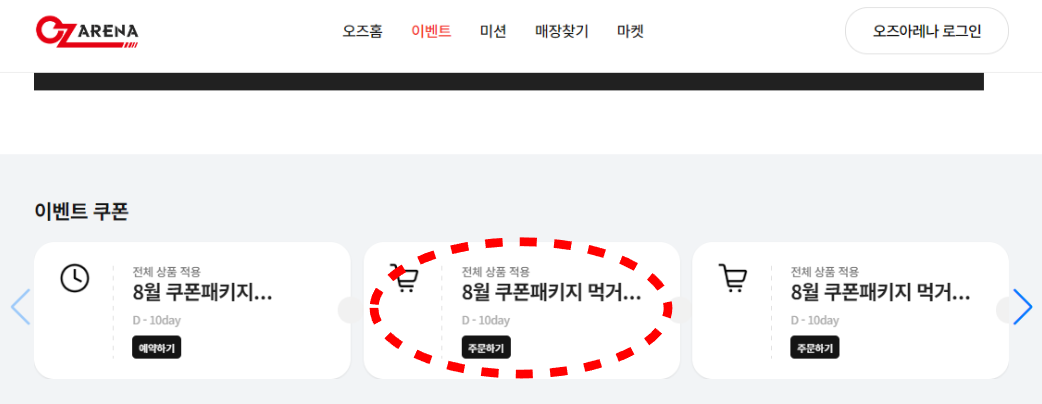Click the 이벤트 쿠폰 section heading
Image resolution: width=1042 pixels, height=404 pixels.
[x=81, y=211]
